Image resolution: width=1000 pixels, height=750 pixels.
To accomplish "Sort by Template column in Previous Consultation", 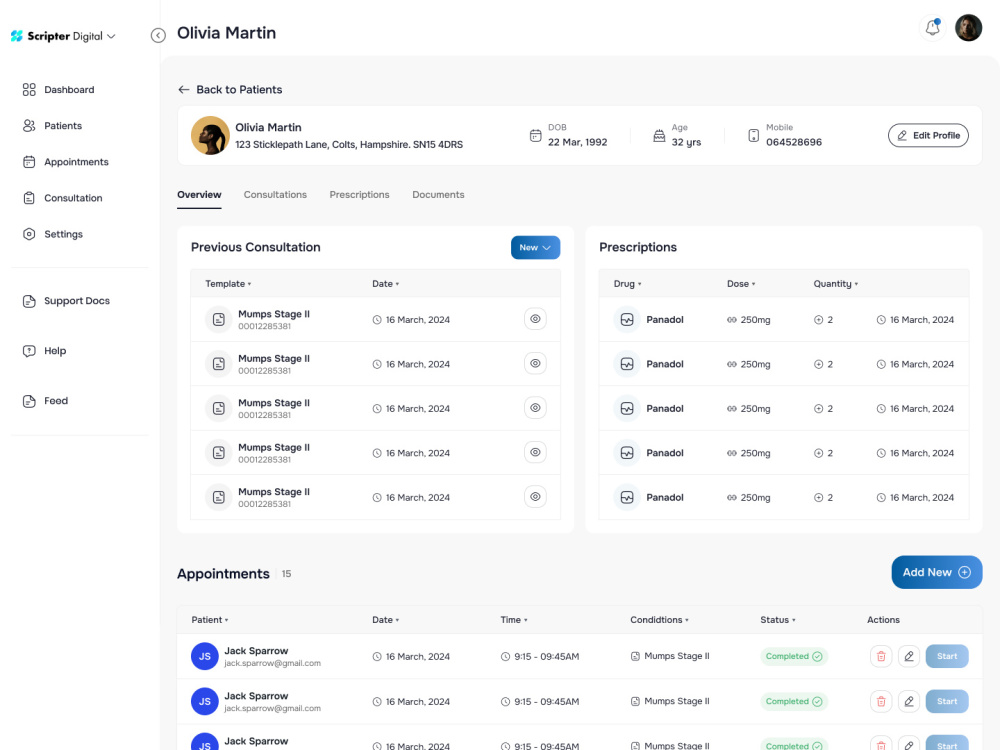I will pyautogui.click(x=228, y=284).
